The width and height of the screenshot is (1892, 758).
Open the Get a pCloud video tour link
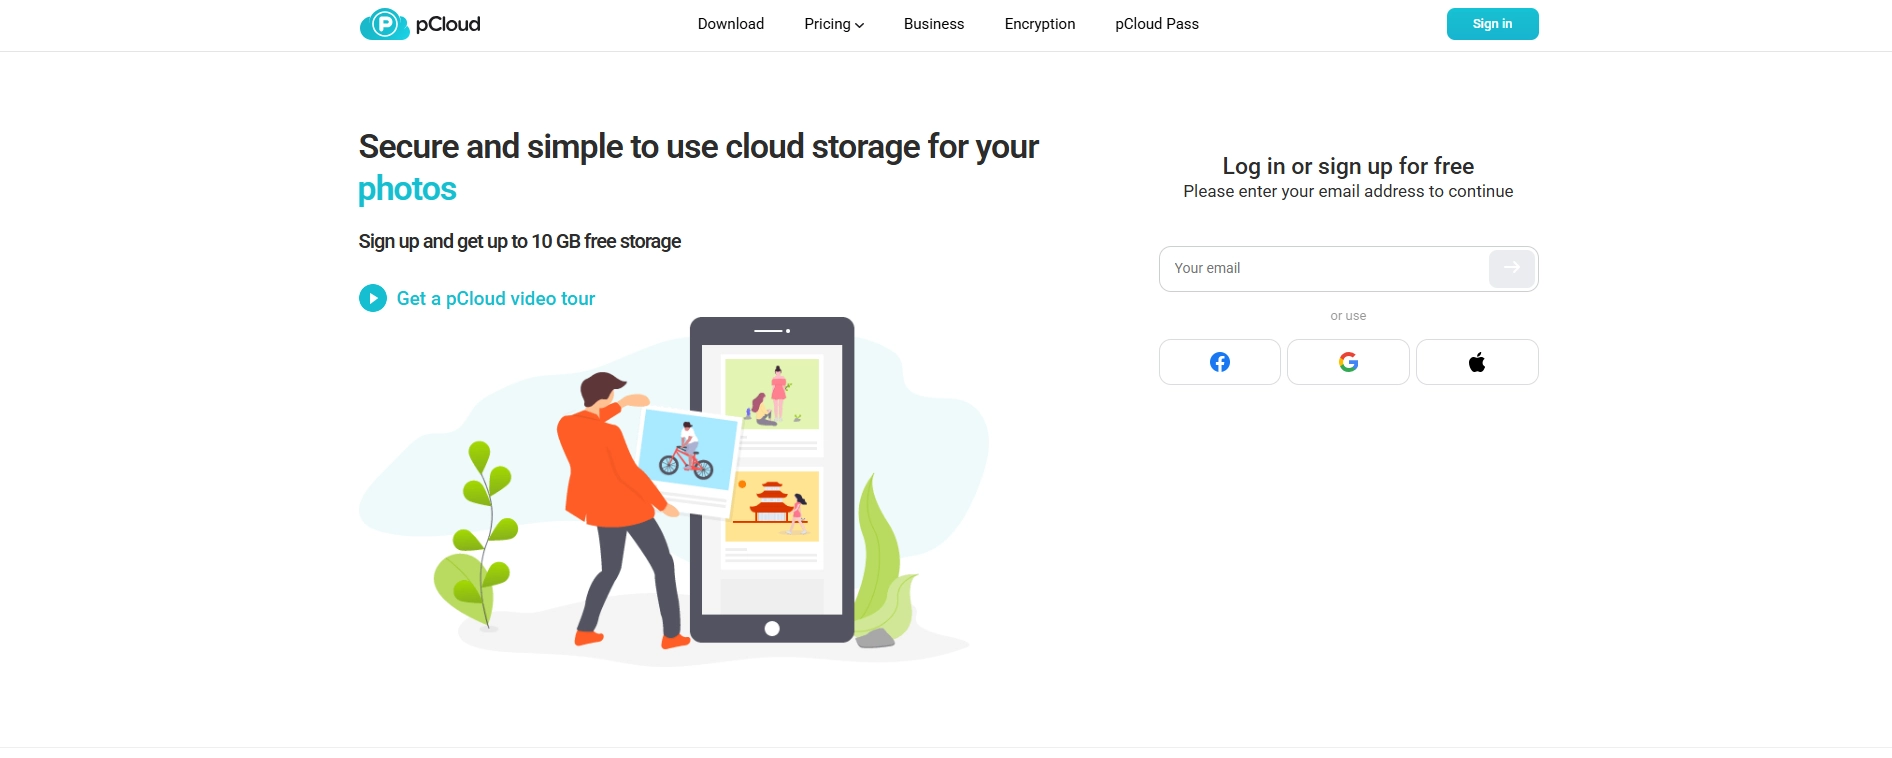click(496, 298)
